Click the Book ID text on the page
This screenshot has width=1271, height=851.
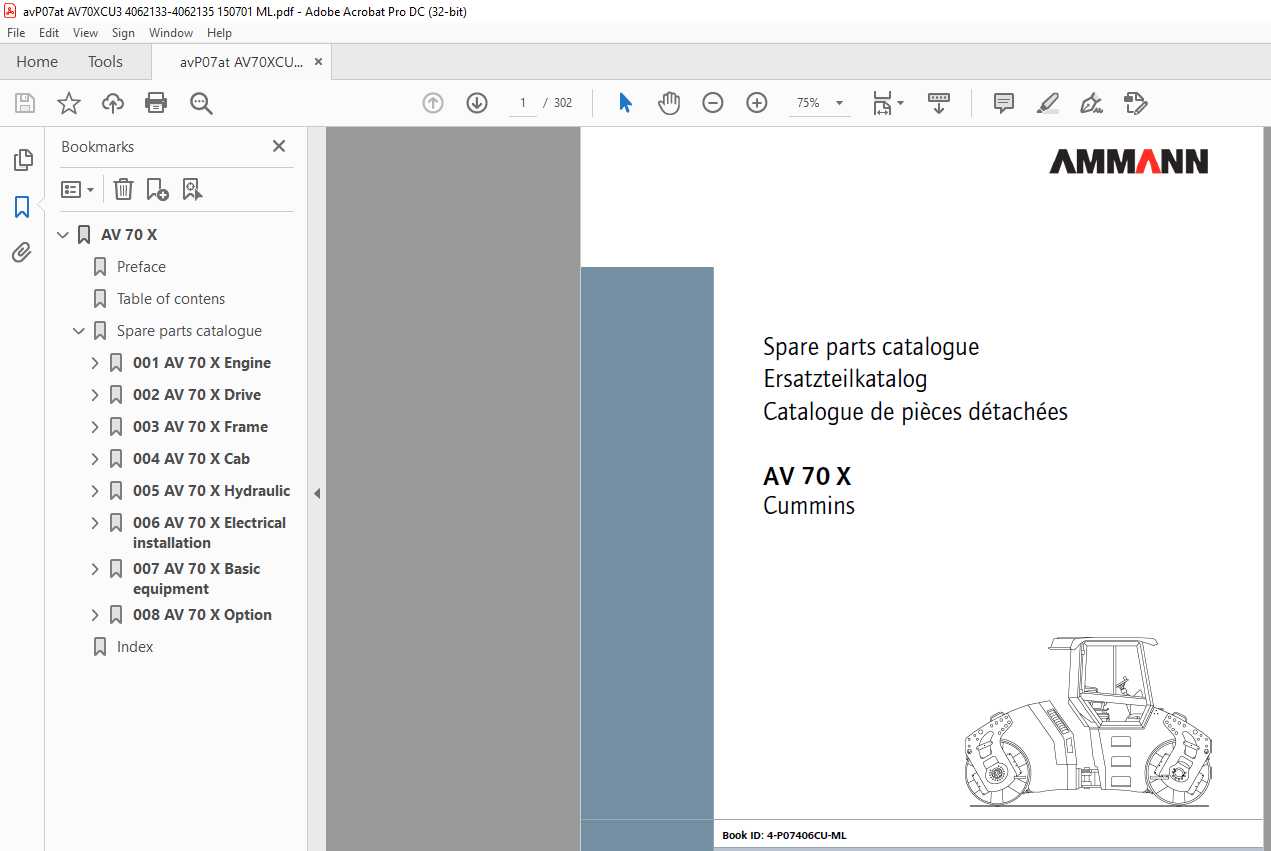click(x=785, y=835)
